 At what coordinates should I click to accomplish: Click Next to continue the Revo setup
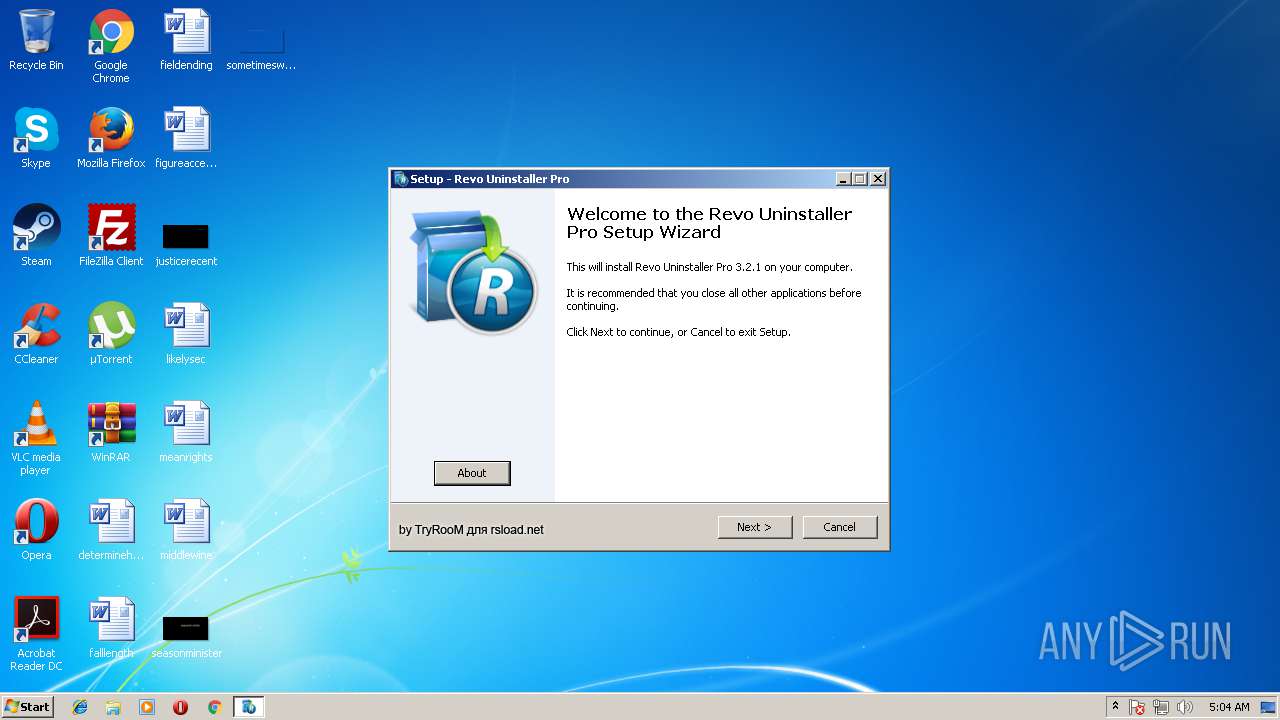click(x=755, y=527)
